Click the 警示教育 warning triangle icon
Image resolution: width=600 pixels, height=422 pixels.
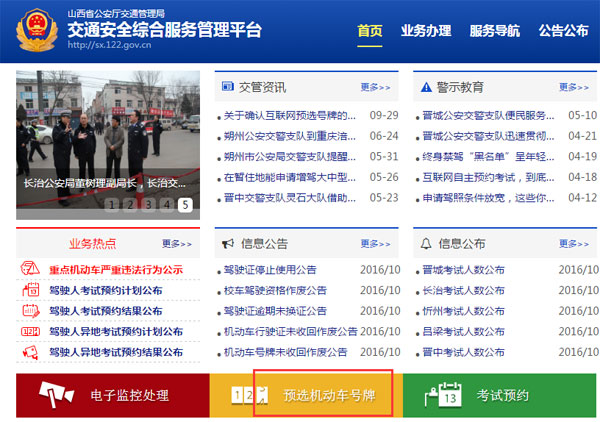pos(426,87)
